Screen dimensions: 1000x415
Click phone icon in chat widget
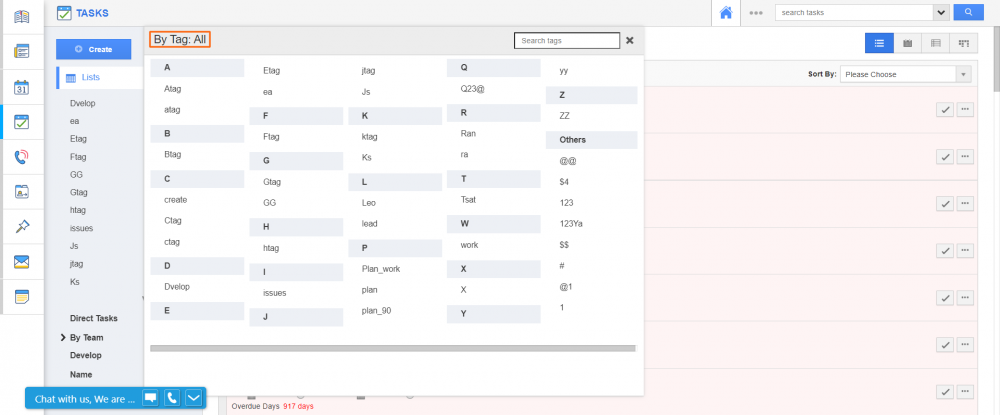[172, 398]
